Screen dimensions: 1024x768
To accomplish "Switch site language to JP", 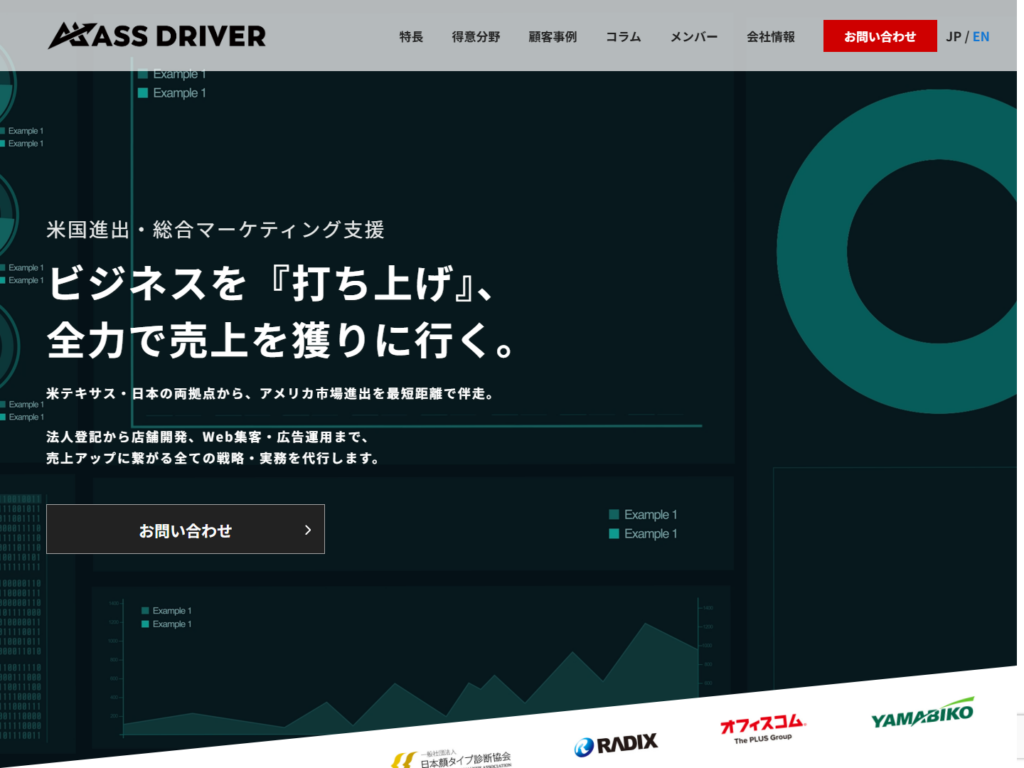I will click(x=953, y=37).
